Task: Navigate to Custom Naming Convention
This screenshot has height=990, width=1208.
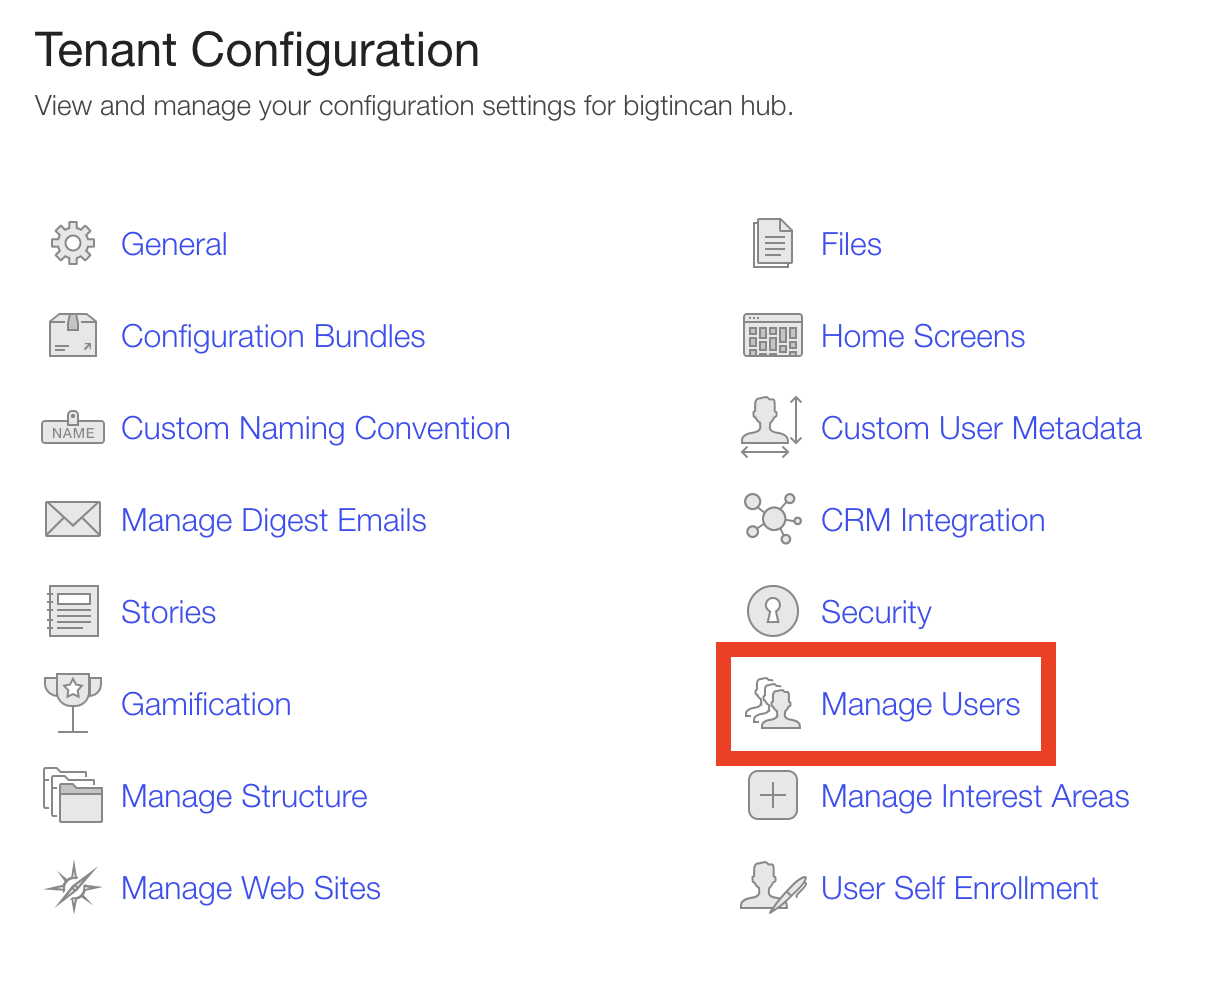Action: 315,429
